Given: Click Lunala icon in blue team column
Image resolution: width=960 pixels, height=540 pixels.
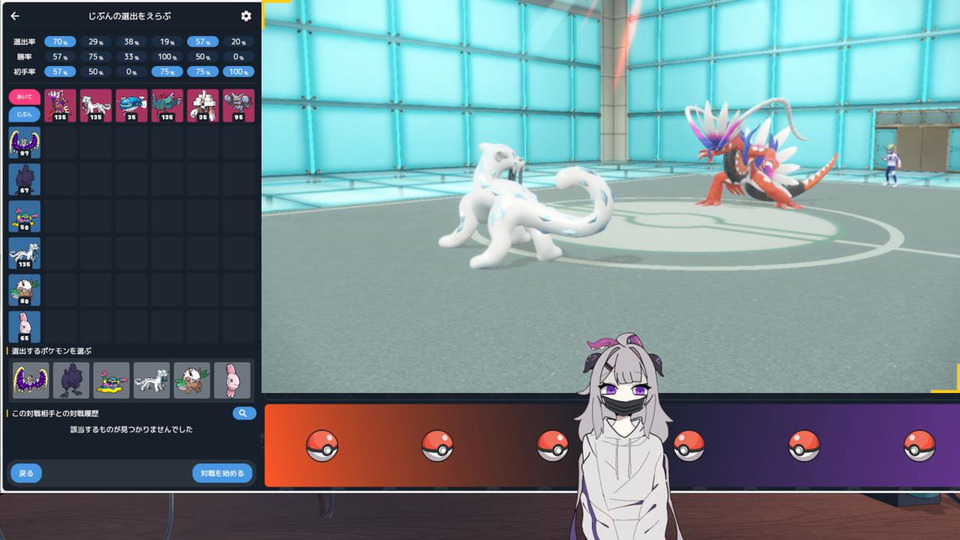Looking at the screenshot, I should click(x=24, y=143).
